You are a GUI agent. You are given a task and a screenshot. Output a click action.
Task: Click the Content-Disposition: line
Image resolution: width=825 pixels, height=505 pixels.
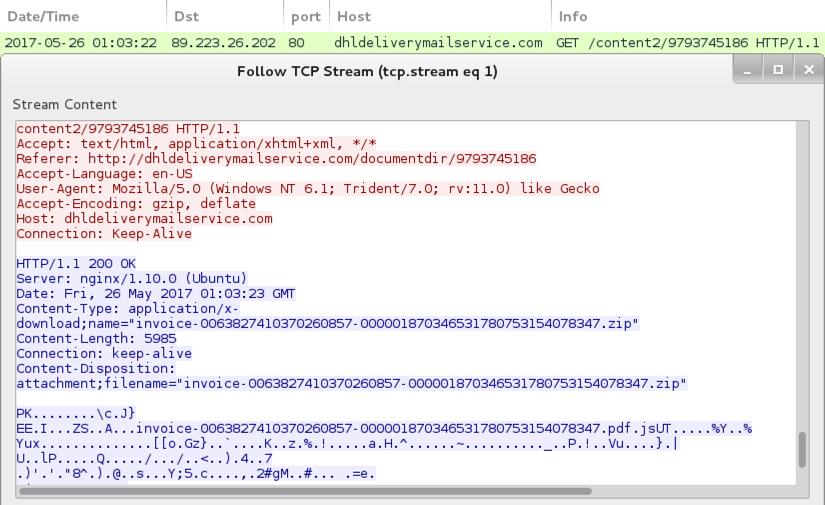coord(95,369)
